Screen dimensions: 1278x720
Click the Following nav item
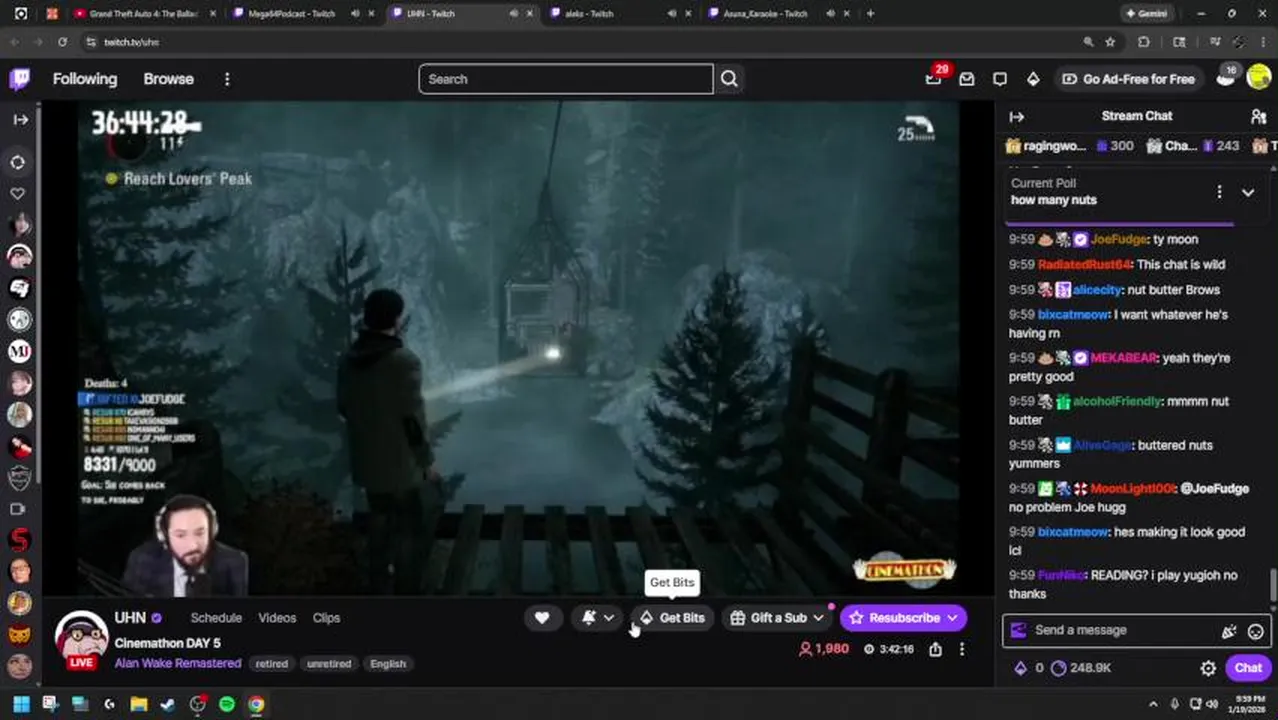(85, 79)
